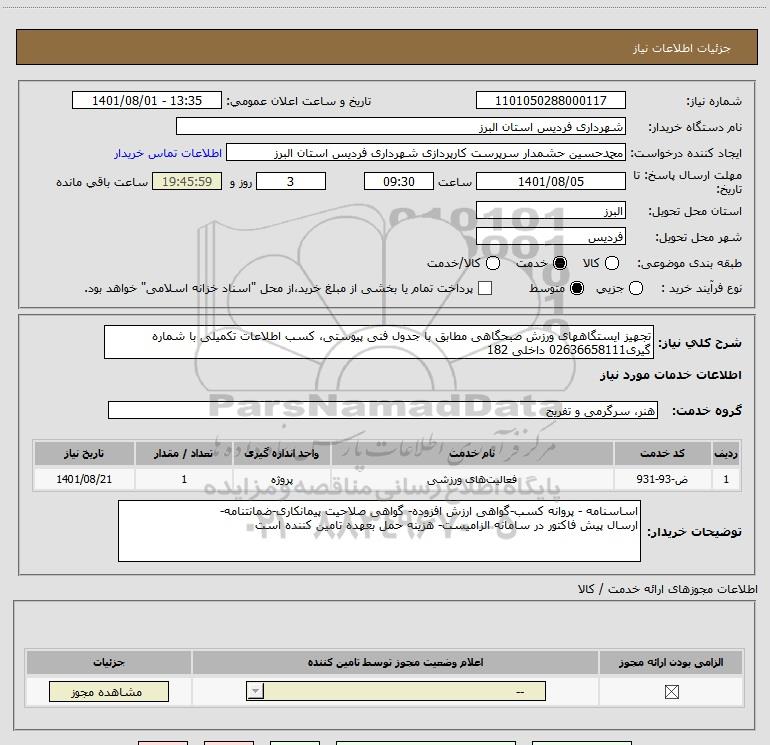Click delivery province field البرز

(550, 211)
